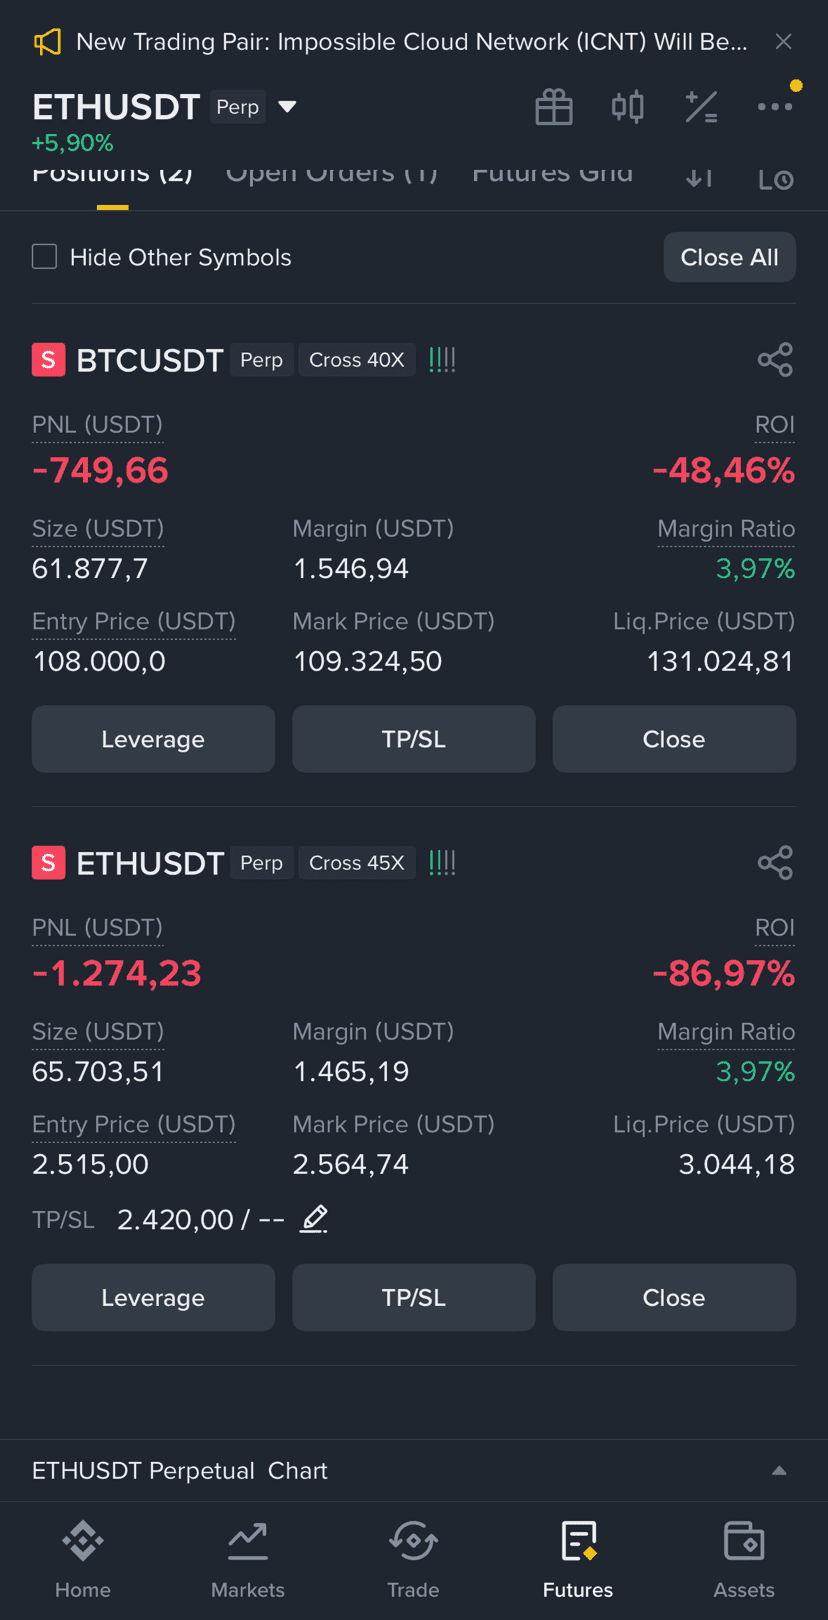Open the three-dot more options menu
828x1620 pixels.
click(x=775, y=106)
